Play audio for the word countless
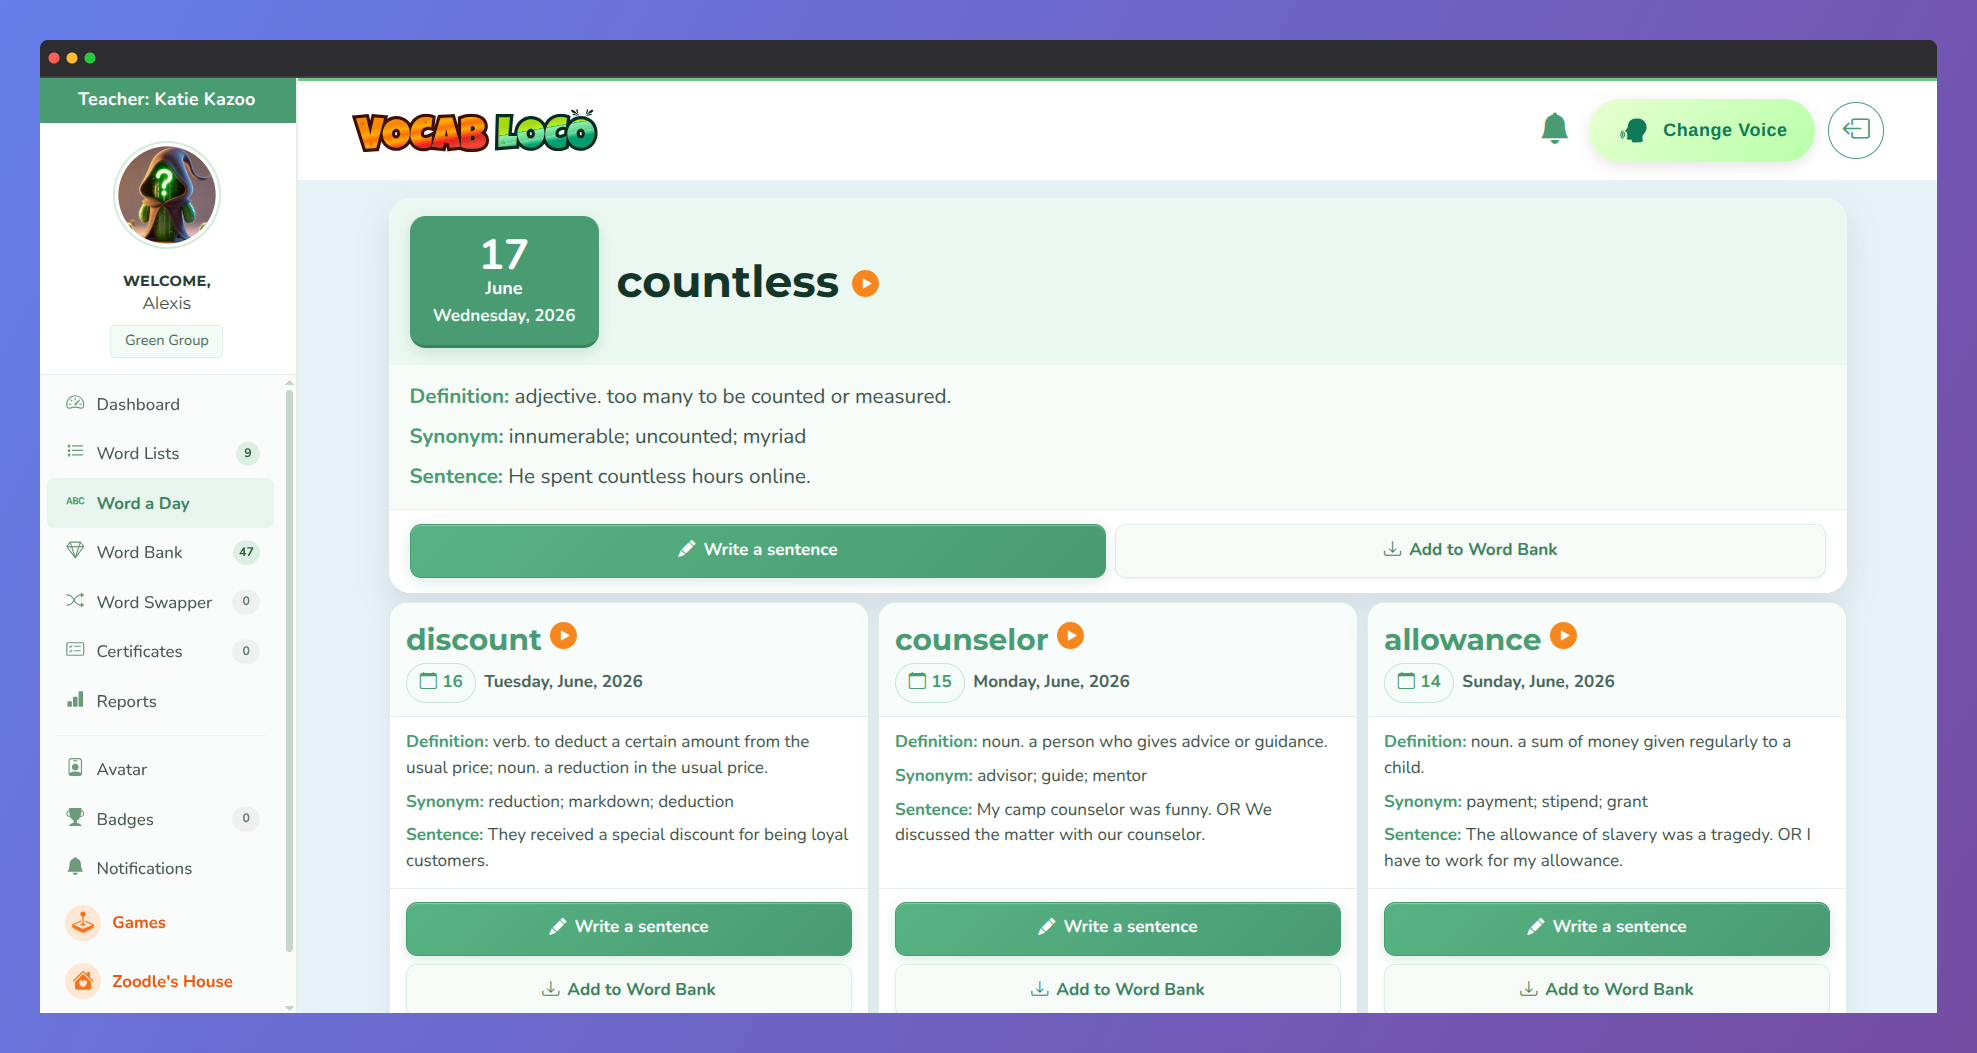The height and width of the screenshot is (1053, 1977). pyautogui.click(x=865, y=284)
